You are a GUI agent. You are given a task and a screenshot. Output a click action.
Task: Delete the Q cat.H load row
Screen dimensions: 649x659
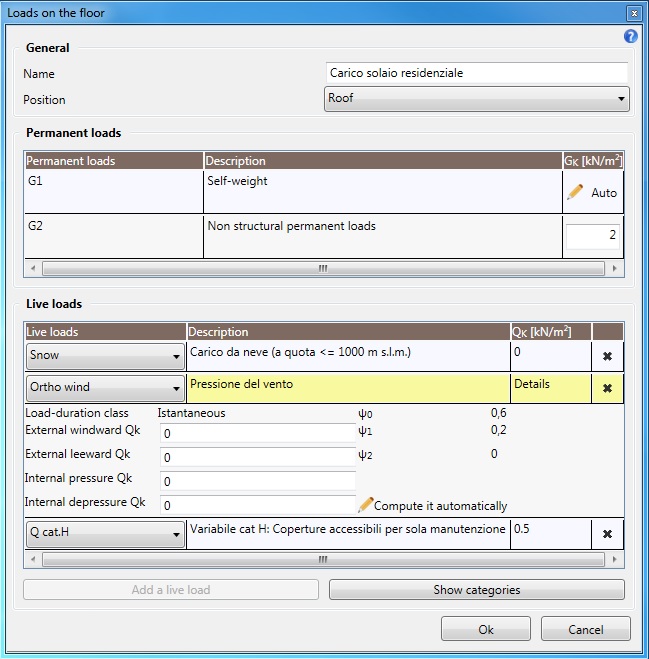[607, 534]
